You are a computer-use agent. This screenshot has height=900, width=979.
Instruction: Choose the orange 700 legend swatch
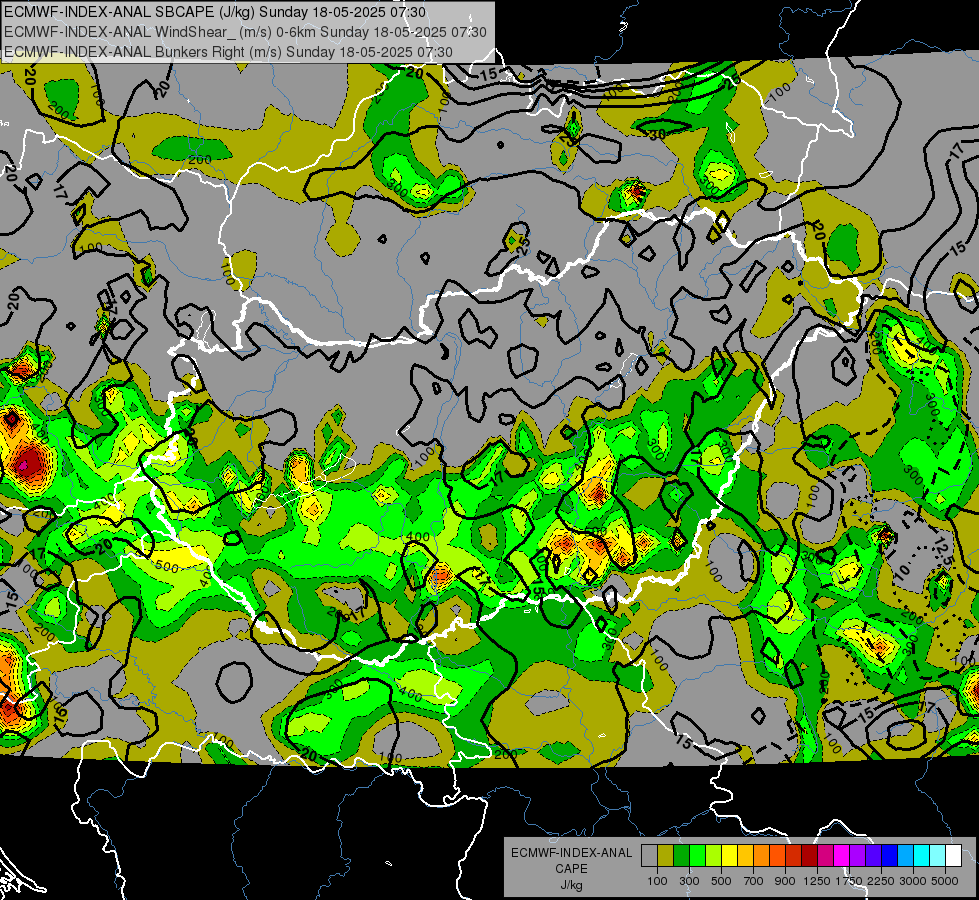click(x=762, y=855)
